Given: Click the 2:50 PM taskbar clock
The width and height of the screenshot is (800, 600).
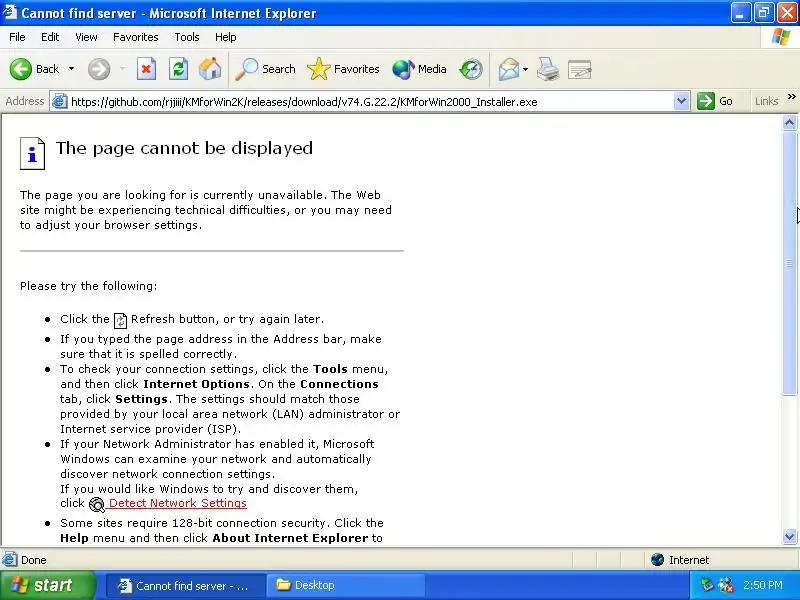Looking at the screenshot, I should (x=763, y=585).
